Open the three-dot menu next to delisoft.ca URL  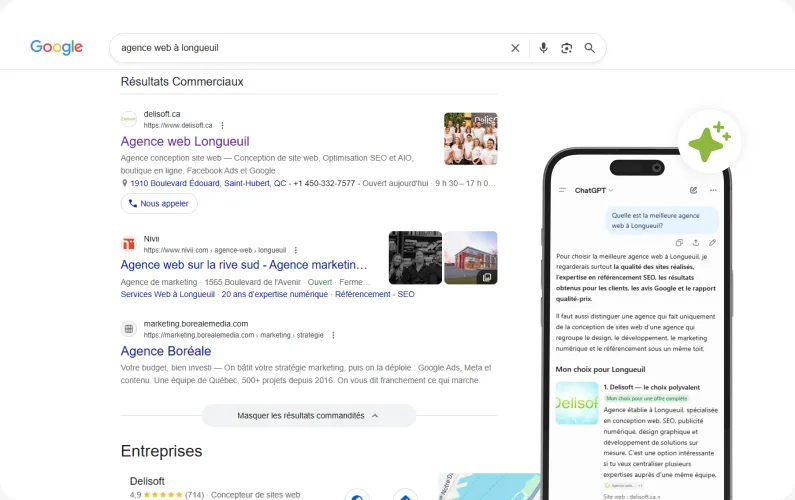tap(222, 125)
